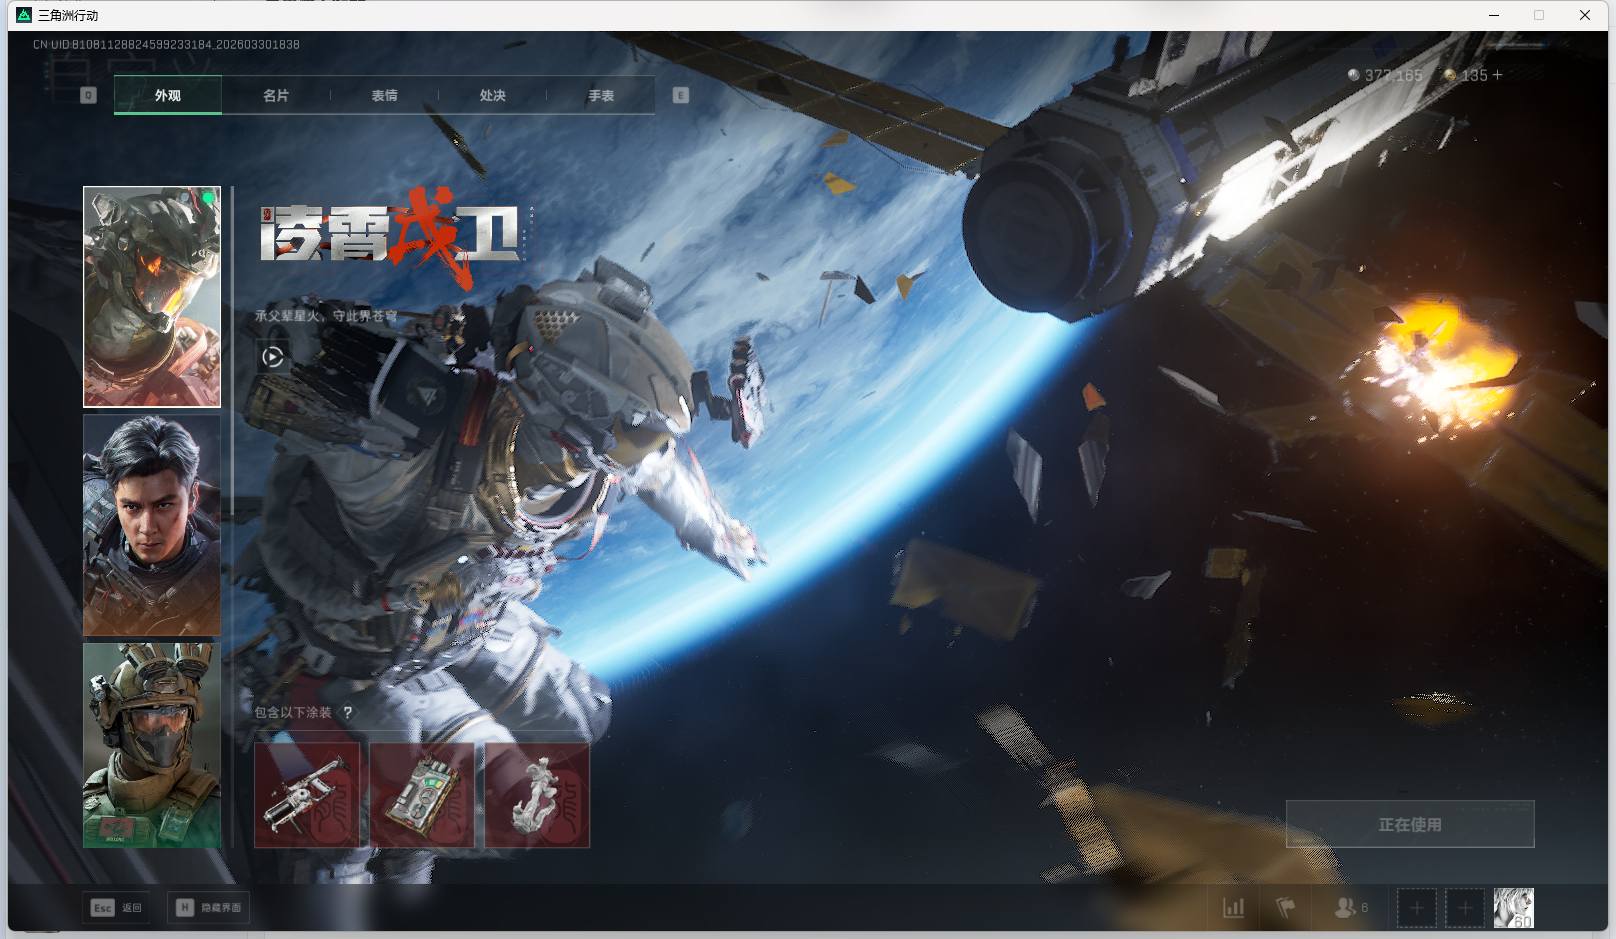Click the 正在使用 button
Viewport: 1616px width, 939px height.
[x=1410, y=824]
